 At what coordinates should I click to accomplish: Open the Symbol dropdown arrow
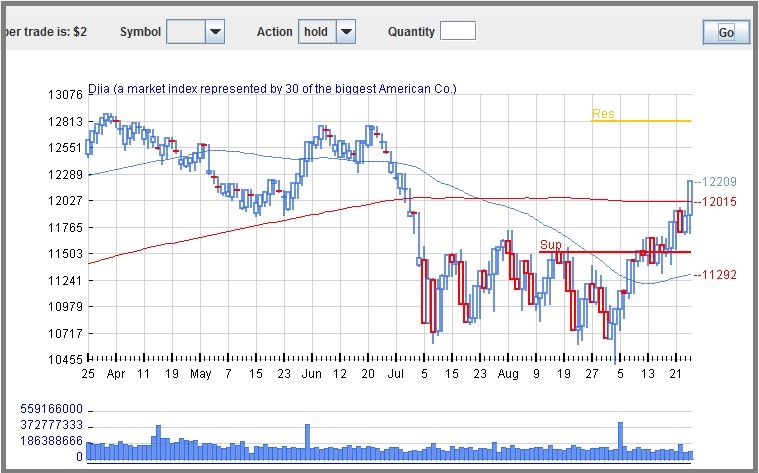(214, 32)
